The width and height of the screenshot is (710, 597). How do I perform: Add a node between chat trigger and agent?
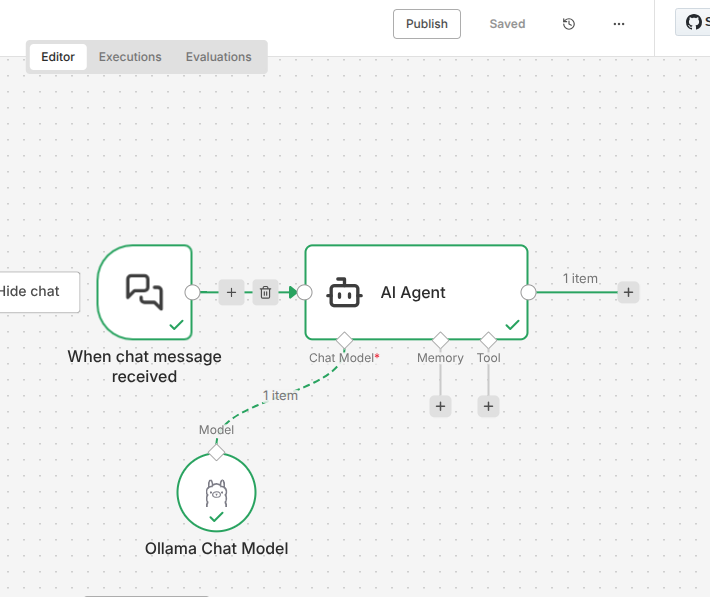[231, 292]
